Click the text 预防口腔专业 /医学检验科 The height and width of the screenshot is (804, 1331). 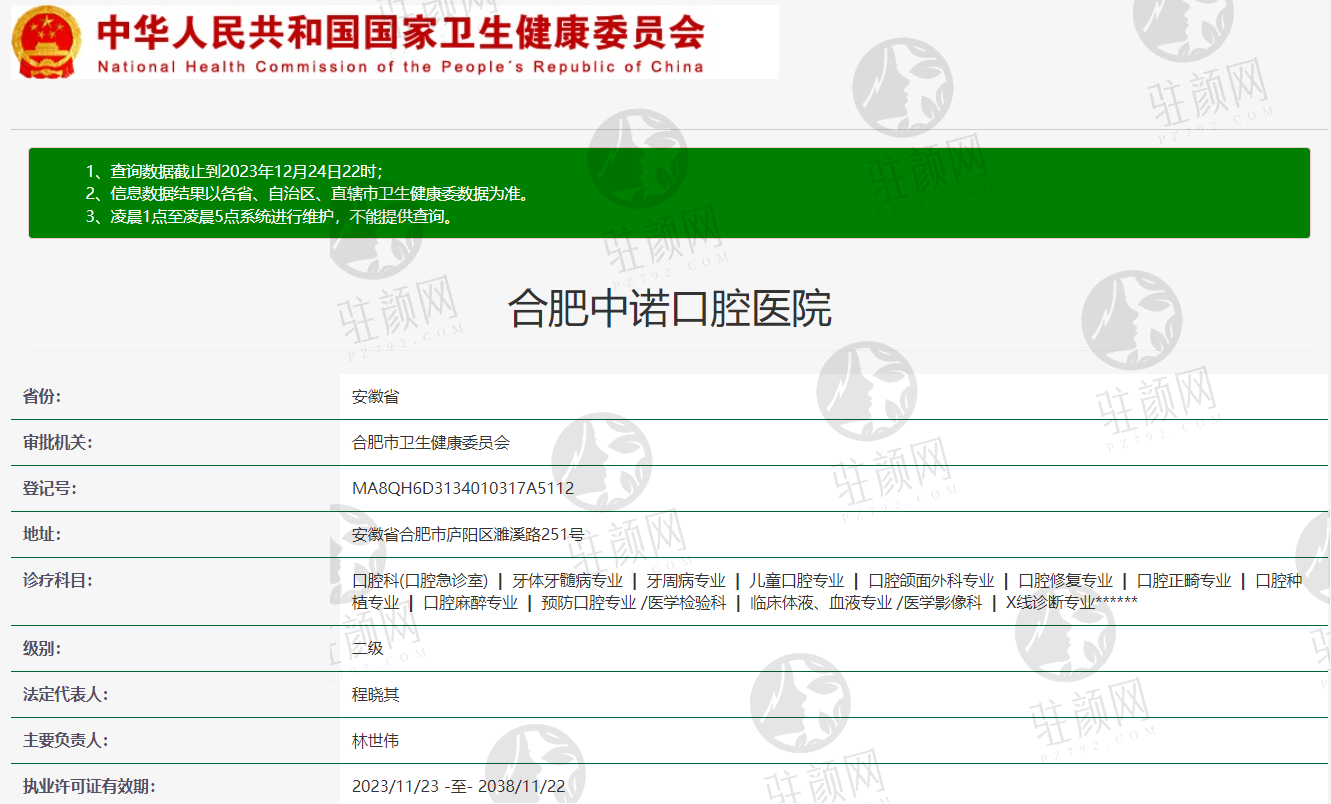pos(634,603)
